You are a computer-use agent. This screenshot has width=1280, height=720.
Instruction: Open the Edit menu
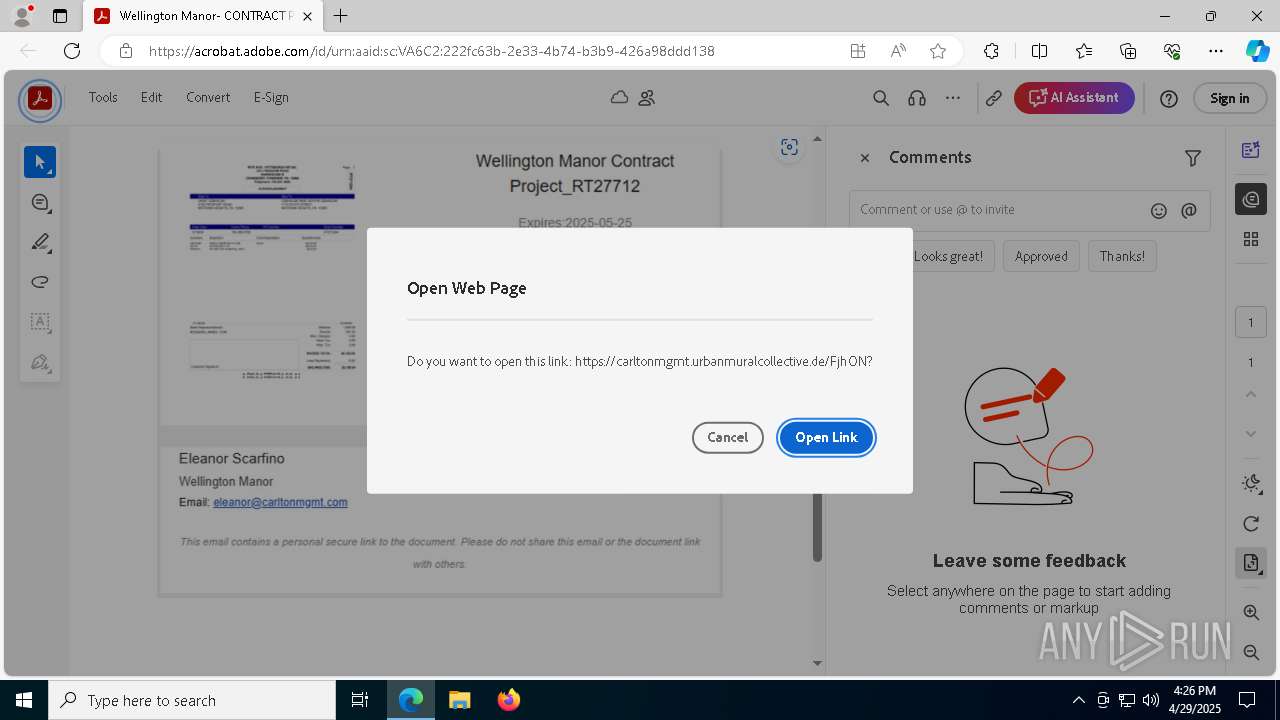coord(151,97)
